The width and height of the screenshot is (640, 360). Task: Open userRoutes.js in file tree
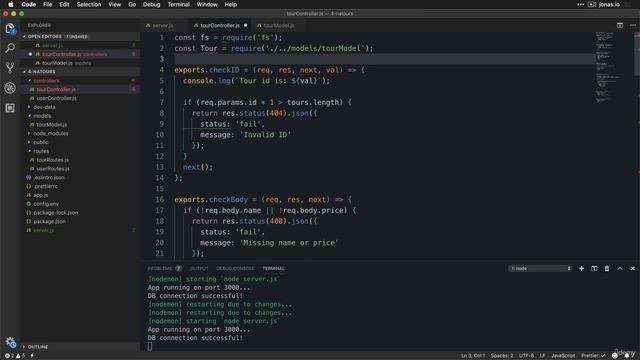pos(53,169)
